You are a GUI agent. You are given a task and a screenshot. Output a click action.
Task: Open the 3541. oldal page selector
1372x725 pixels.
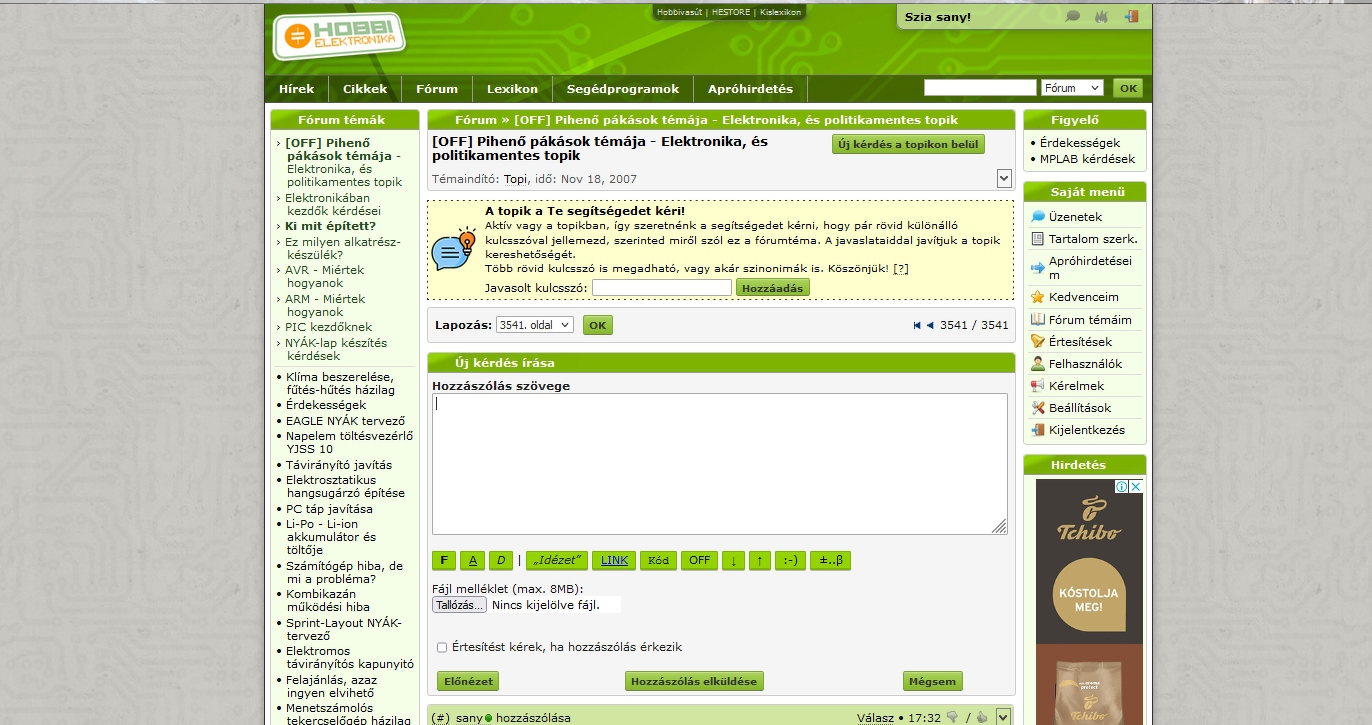535,325
